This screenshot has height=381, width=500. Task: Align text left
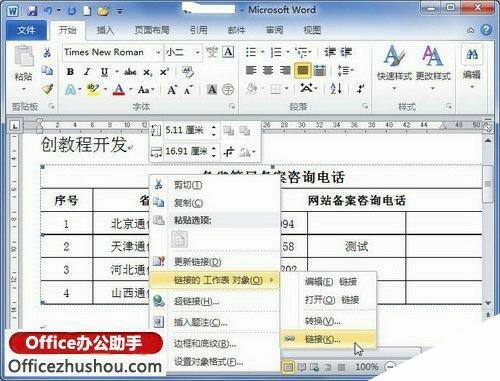[251, 70]
